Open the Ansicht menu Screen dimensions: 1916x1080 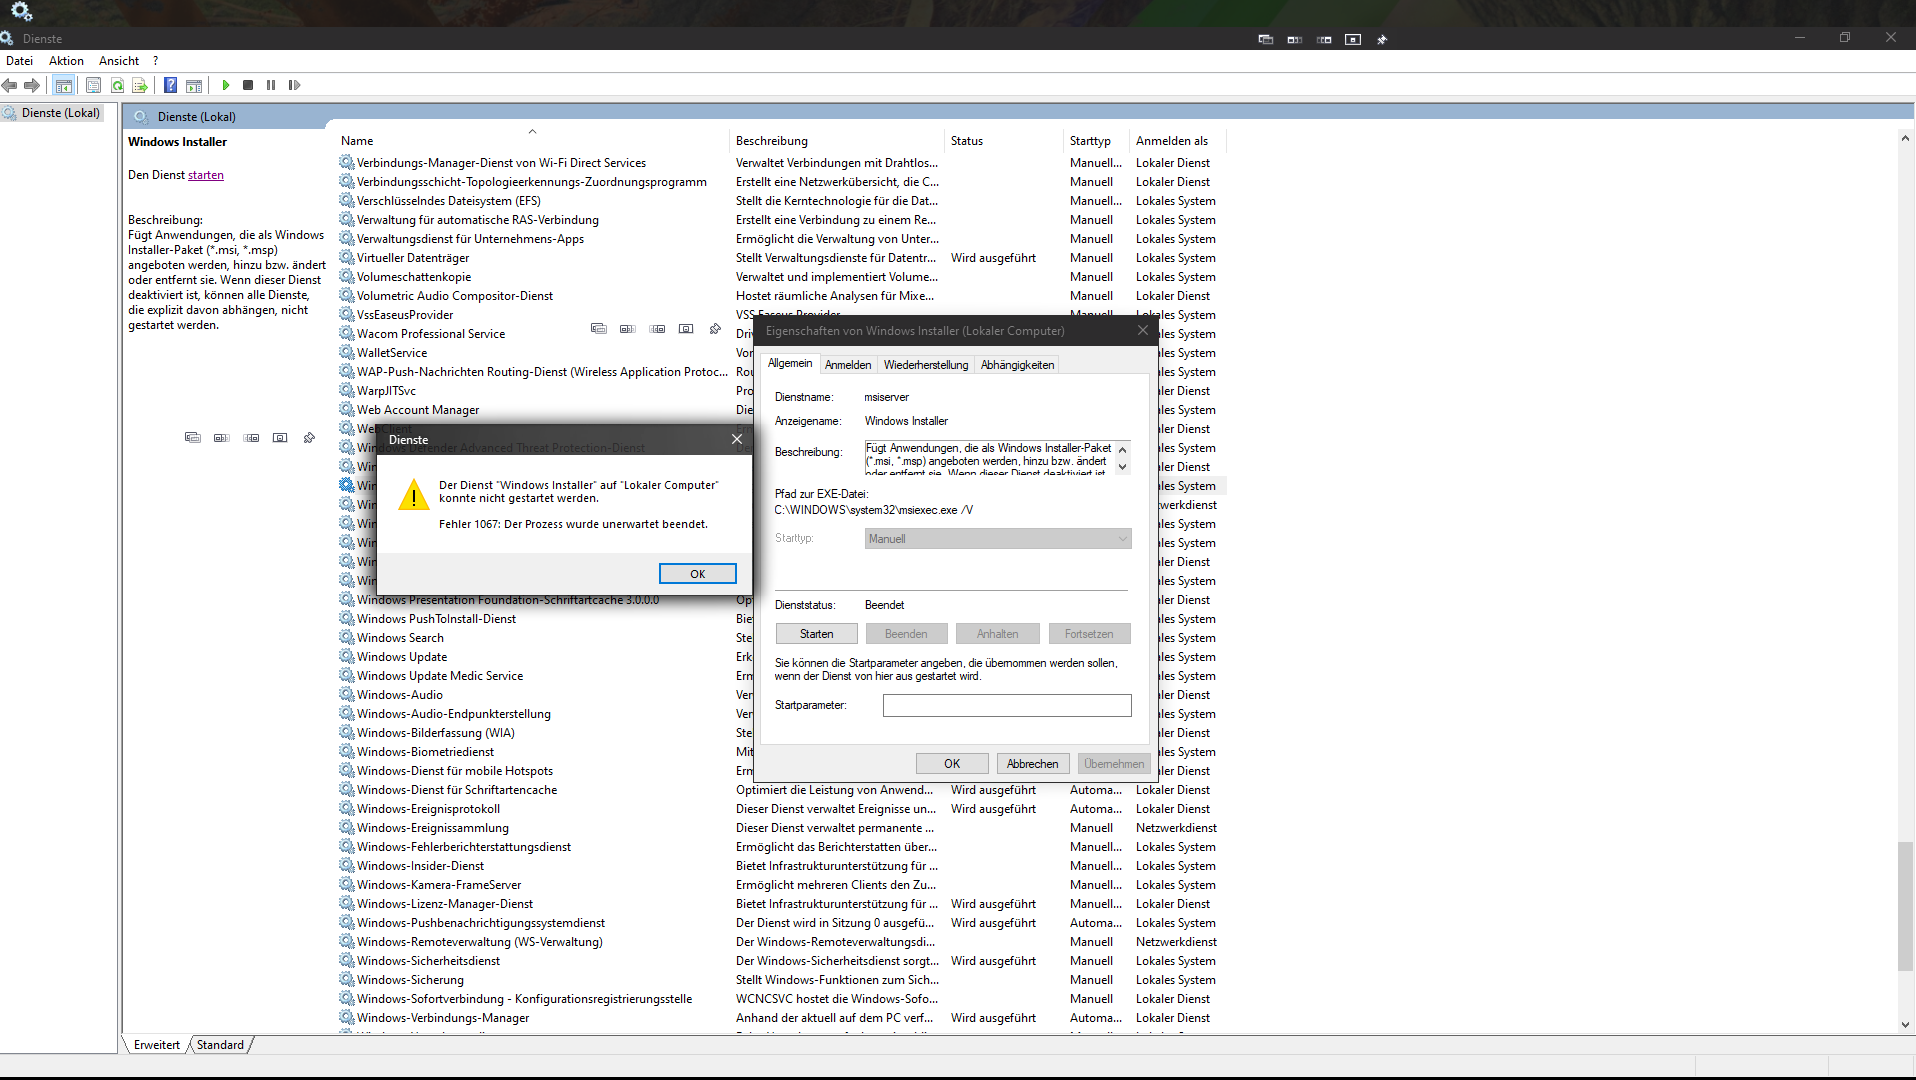coord(119,61)
